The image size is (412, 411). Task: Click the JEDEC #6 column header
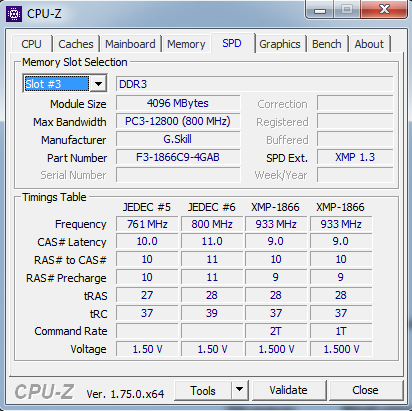point(212,207)
